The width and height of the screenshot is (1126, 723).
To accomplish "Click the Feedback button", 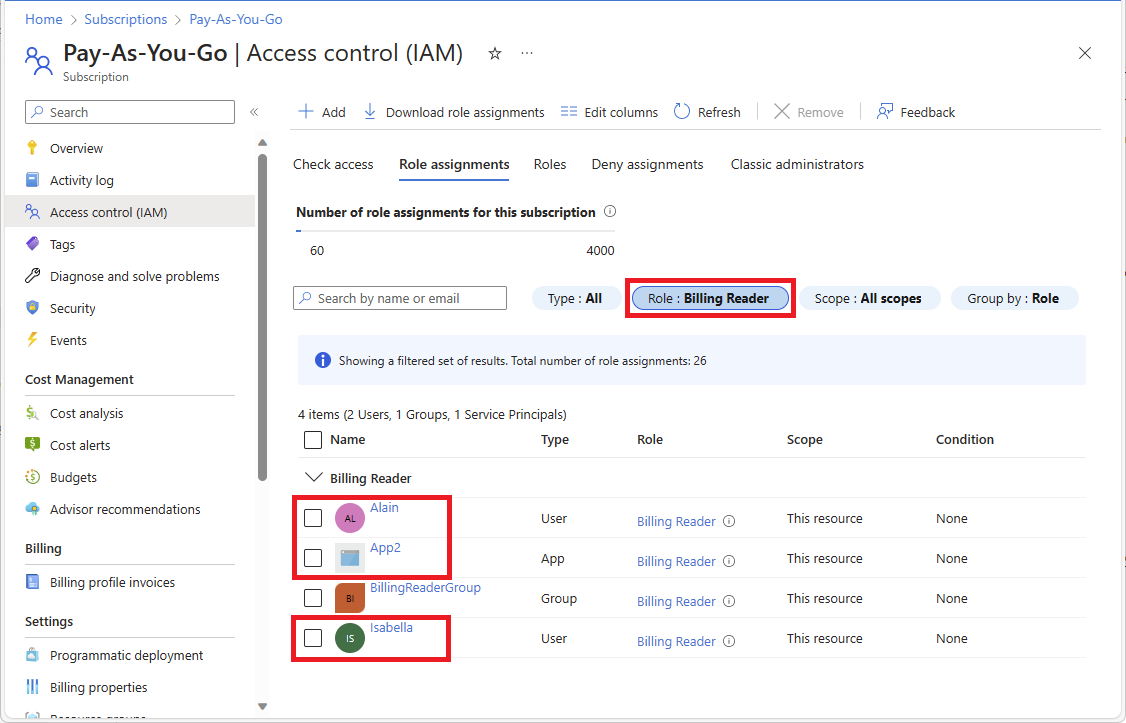I will 916,112.
